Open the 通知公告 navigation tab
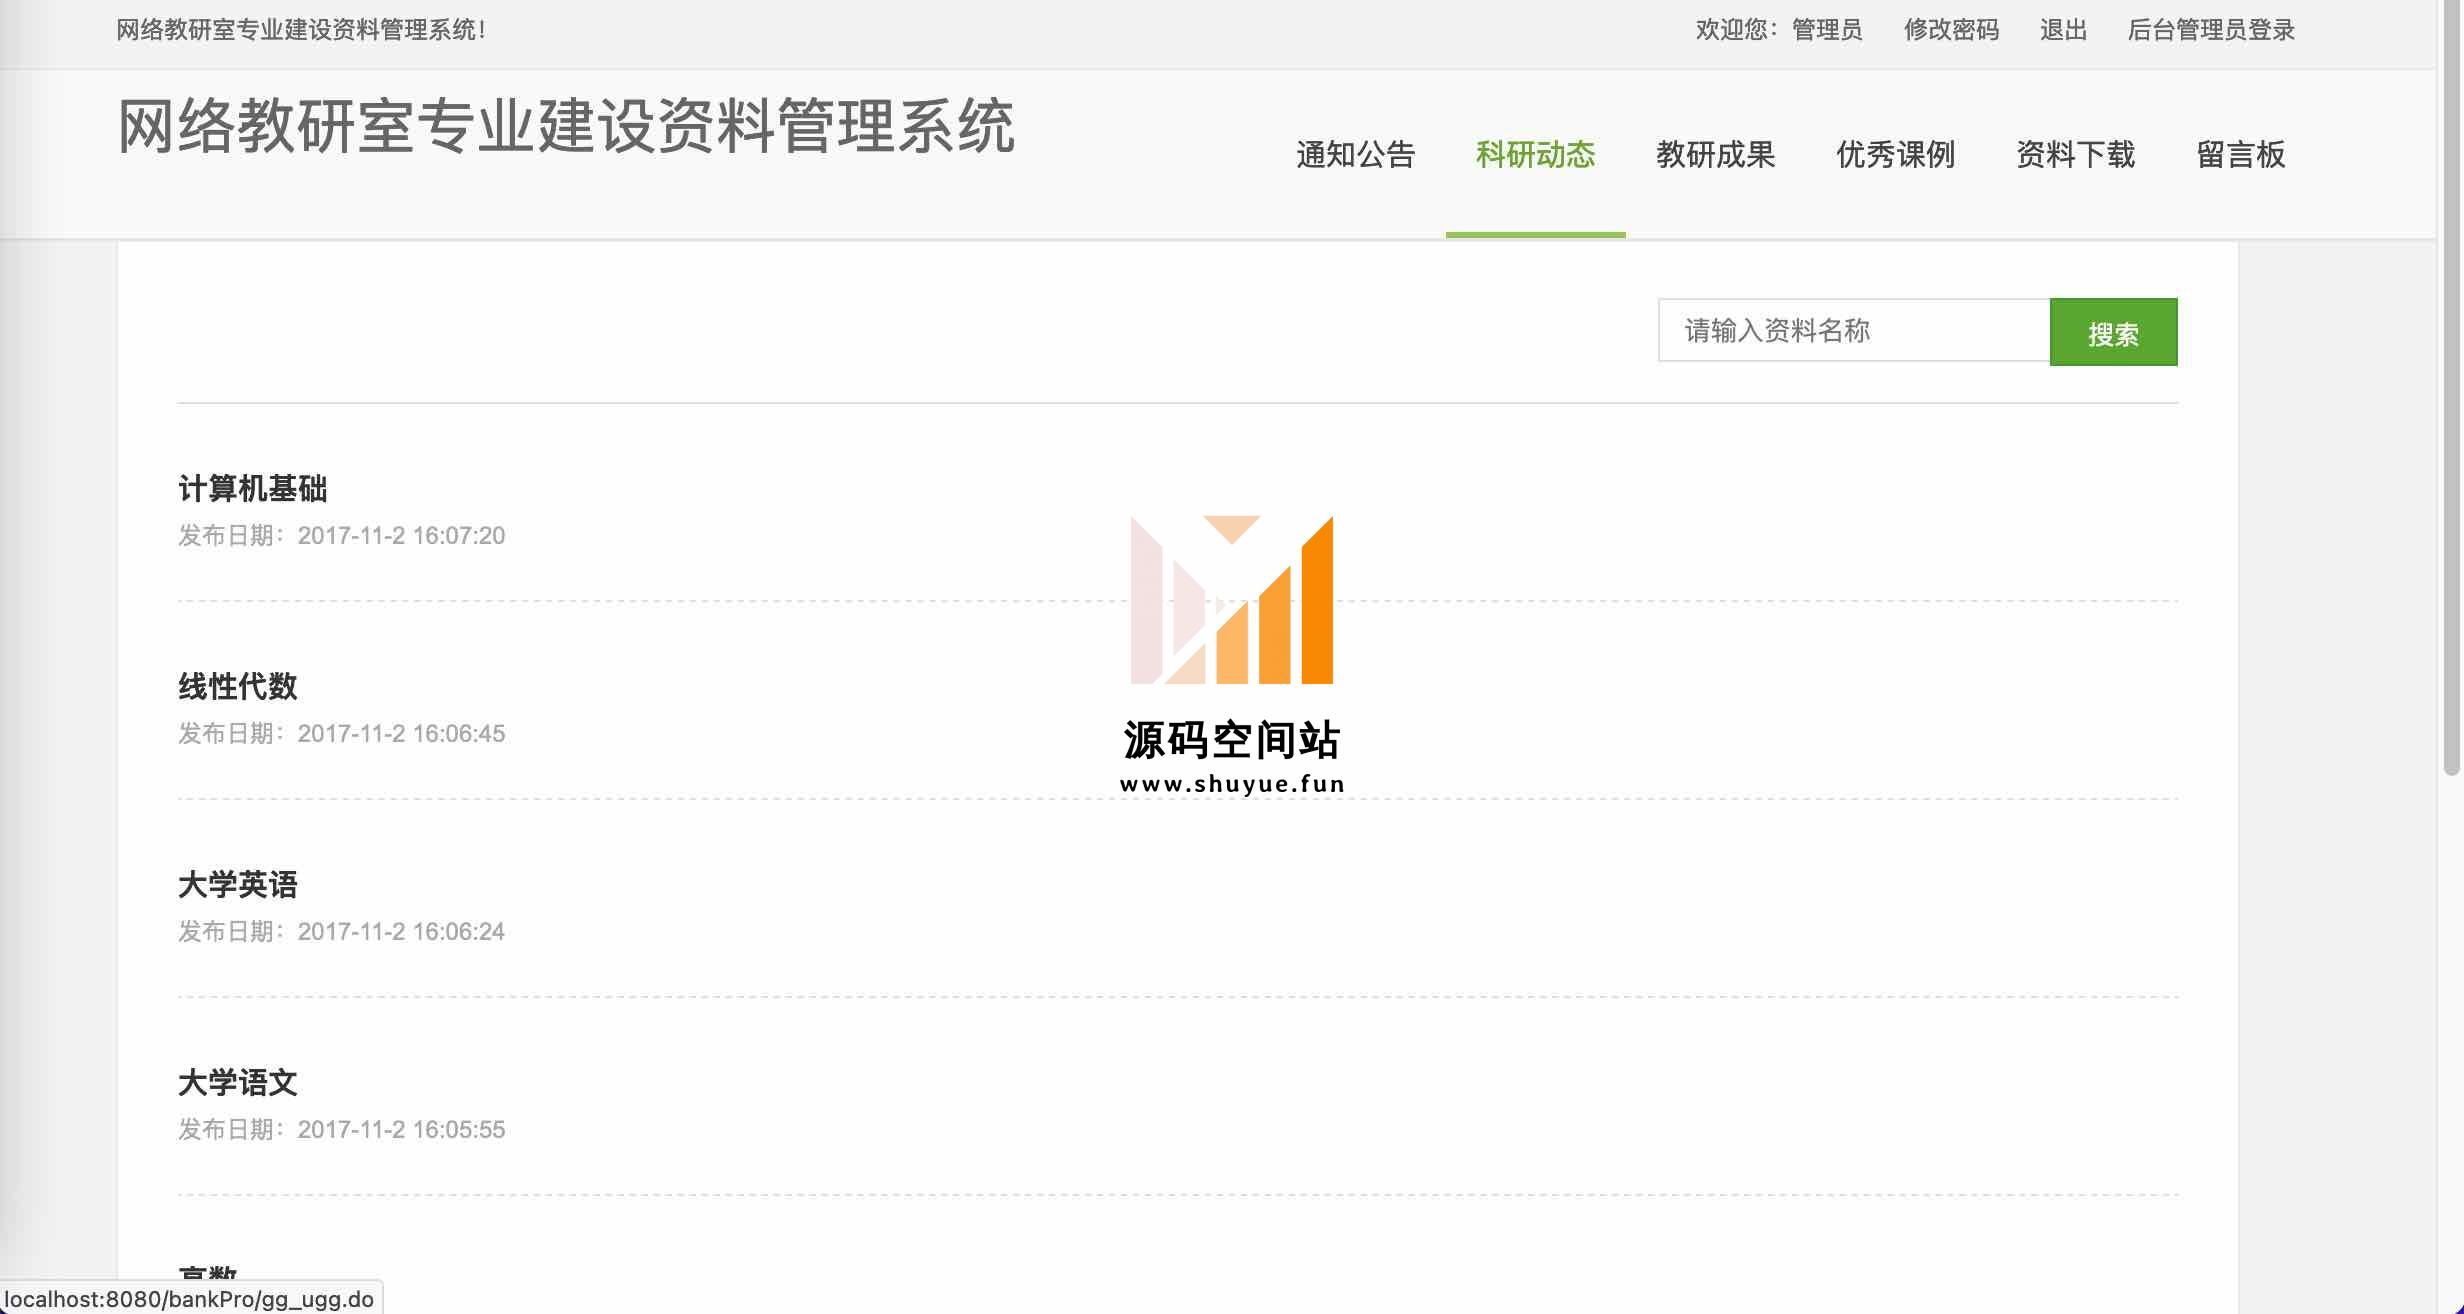2464x1314 pixels. pos(1355,155)
